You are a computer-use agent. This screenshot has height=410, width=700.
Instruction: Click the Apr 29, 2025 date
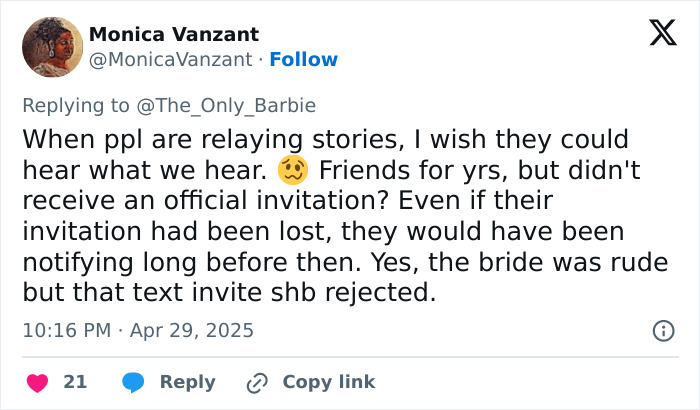click(190, 330)
